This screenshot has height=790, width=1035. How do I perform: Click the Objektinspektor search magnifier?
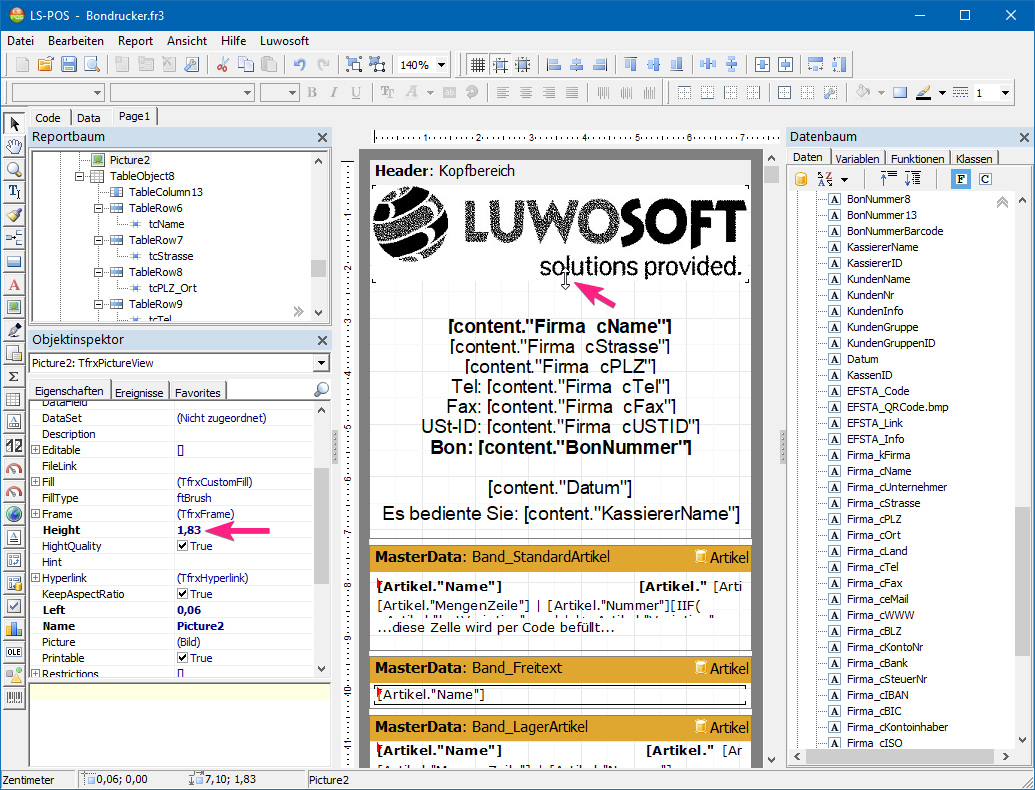[321, 390]
